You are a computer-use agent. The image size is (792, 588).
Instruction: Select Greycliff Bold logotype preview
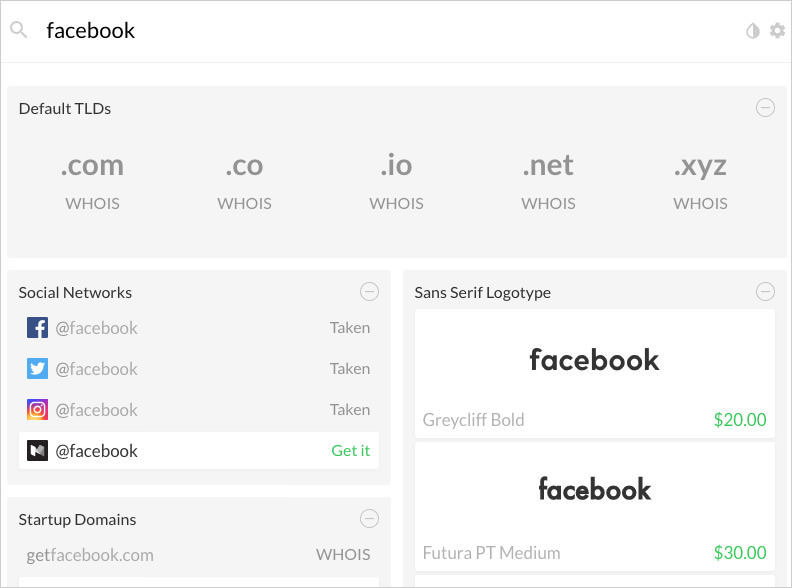(x=594, y=360)
